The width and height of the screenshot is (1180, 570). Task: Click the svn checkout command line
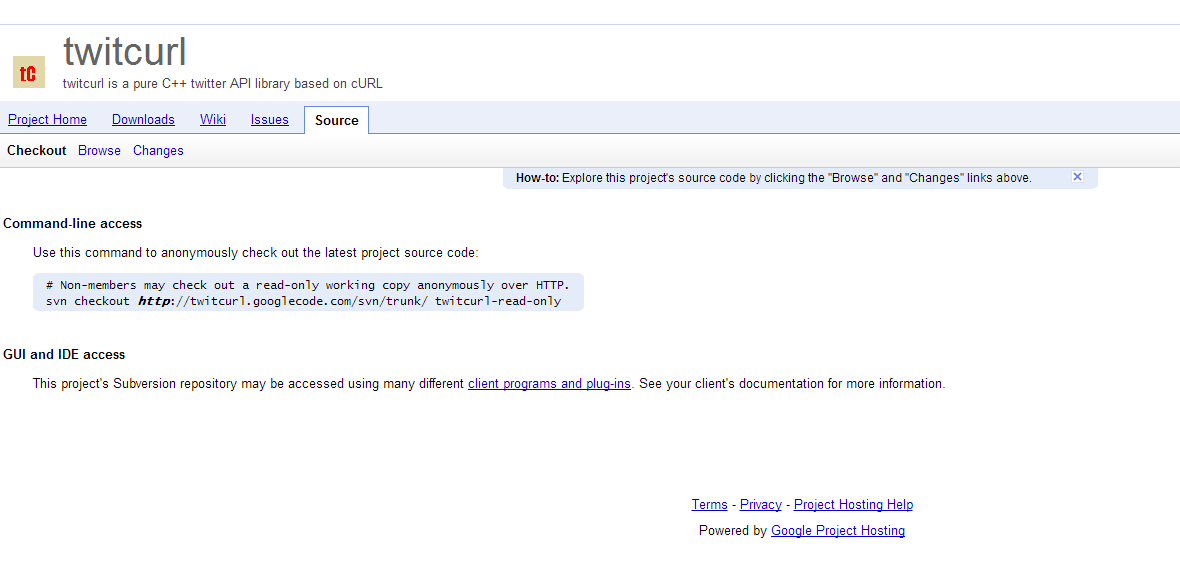[x=303, y=301]
